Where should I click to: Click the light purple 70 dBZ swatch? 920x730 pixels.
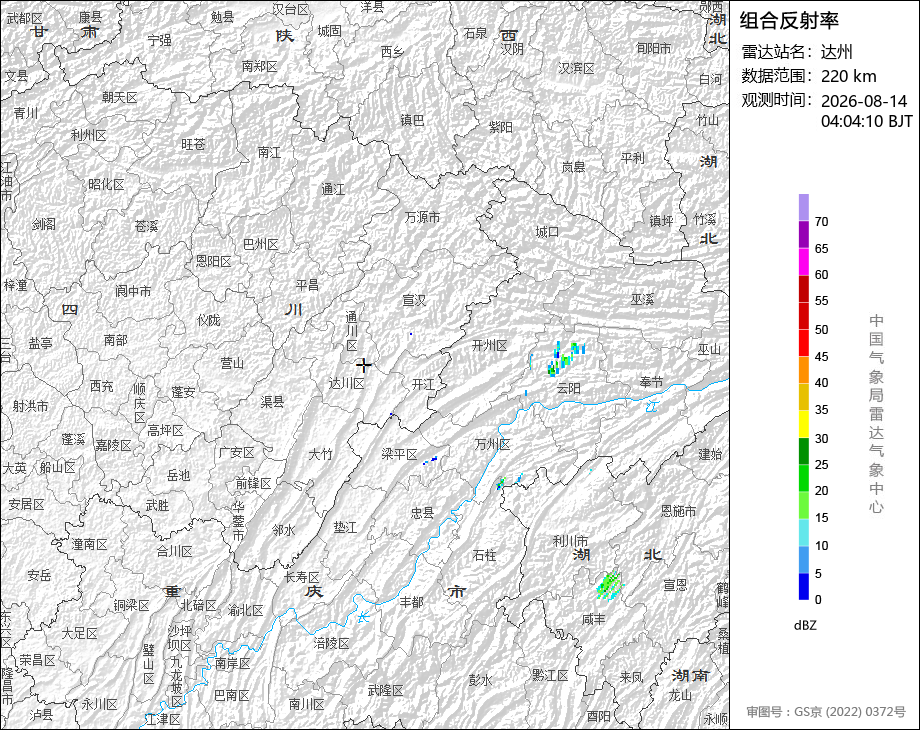tap(804, 207)
